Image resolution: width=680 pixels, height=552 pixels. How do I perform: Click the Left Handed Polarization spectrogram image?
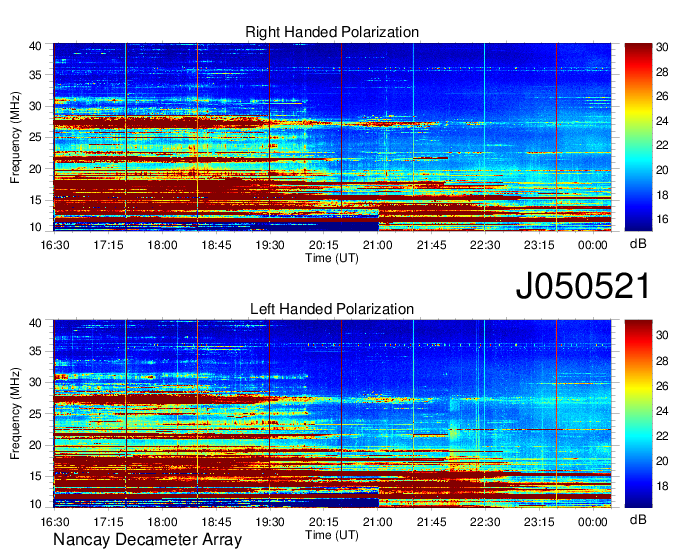[332, 414]
